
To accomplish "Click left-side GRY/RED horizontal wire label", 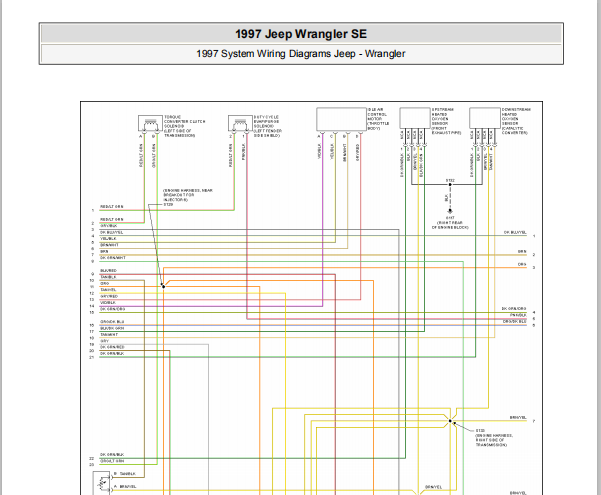I will [x=109, y=296].
